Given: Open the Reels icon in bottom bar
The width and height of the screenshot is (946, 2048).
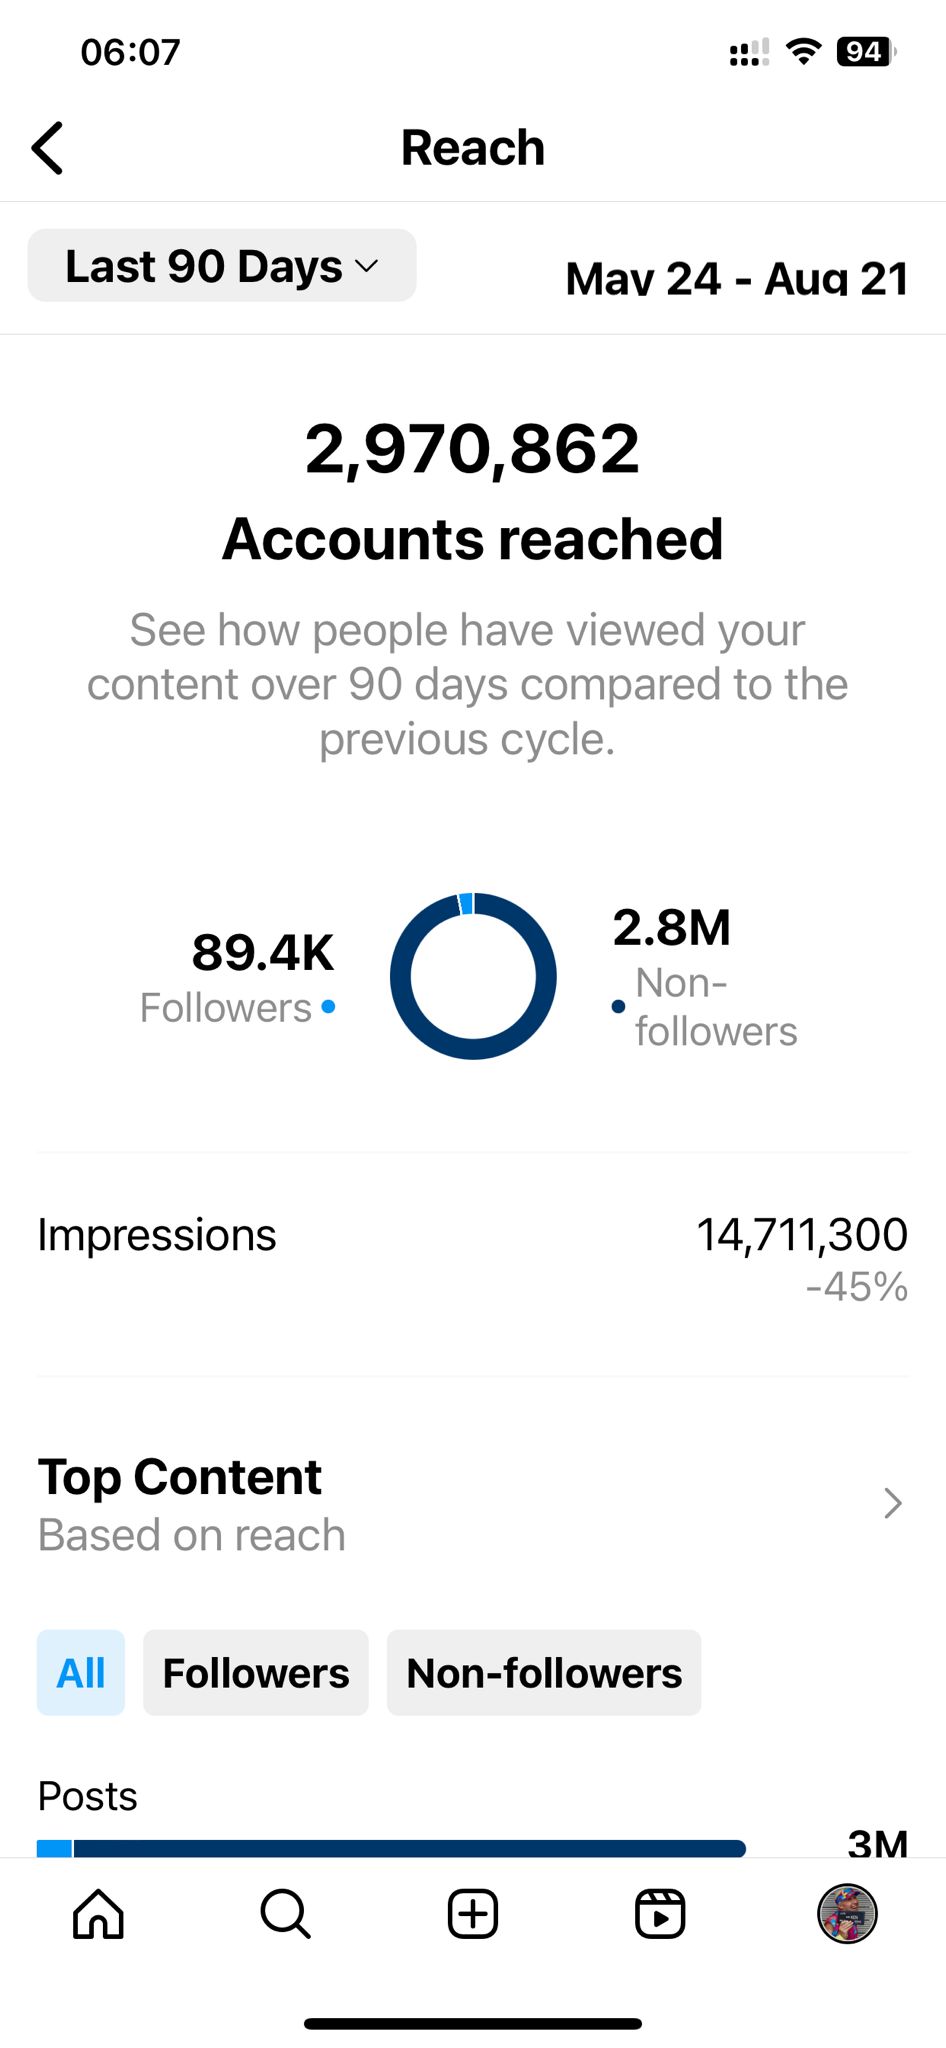Looking at the screenshot, I should [660, 1914].
